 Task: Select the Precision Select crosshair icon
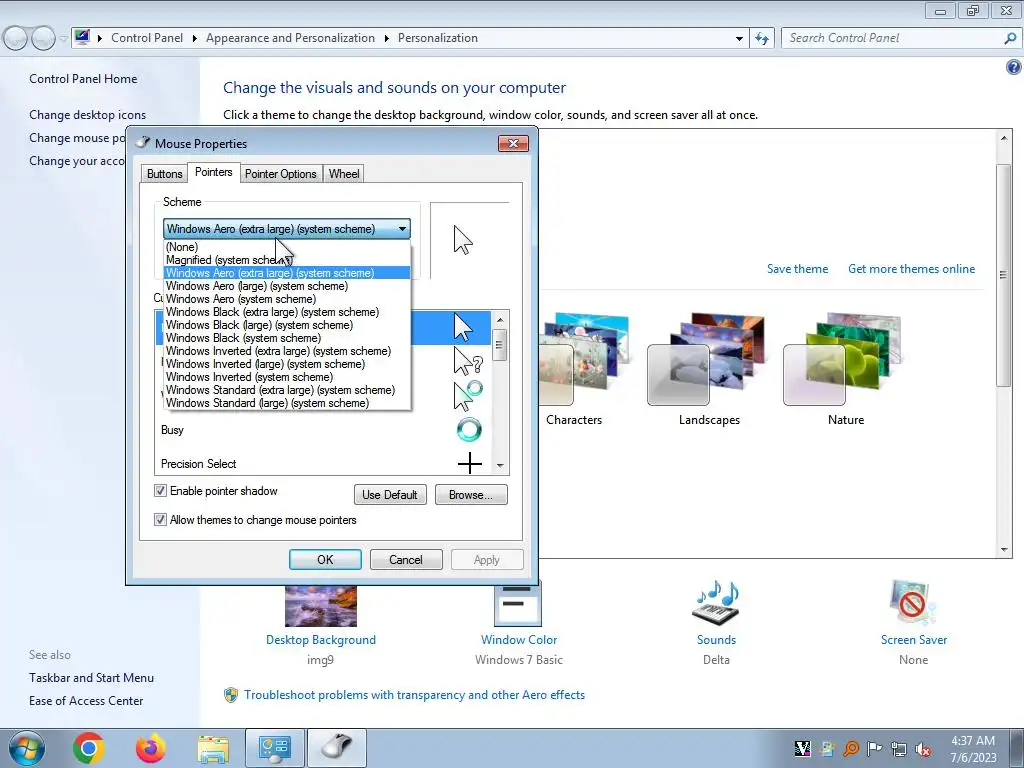click(x=470, y=464)
